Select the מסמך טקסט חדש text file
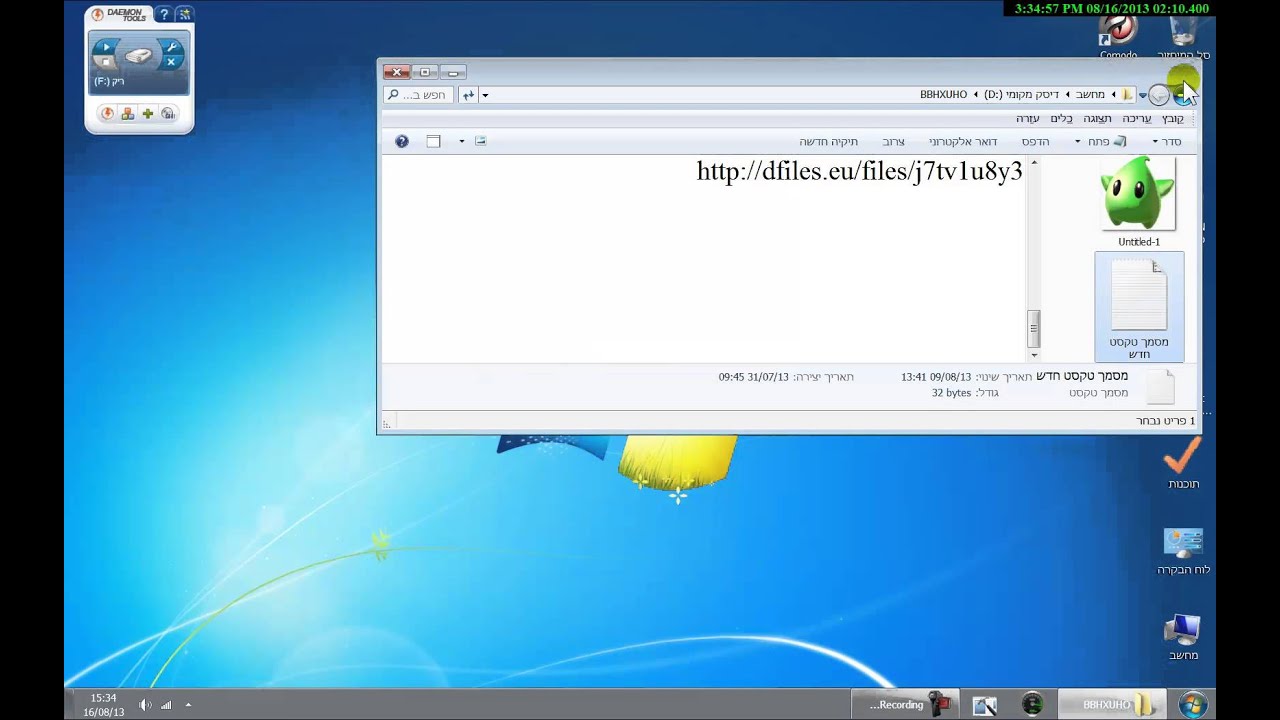 1139,306
